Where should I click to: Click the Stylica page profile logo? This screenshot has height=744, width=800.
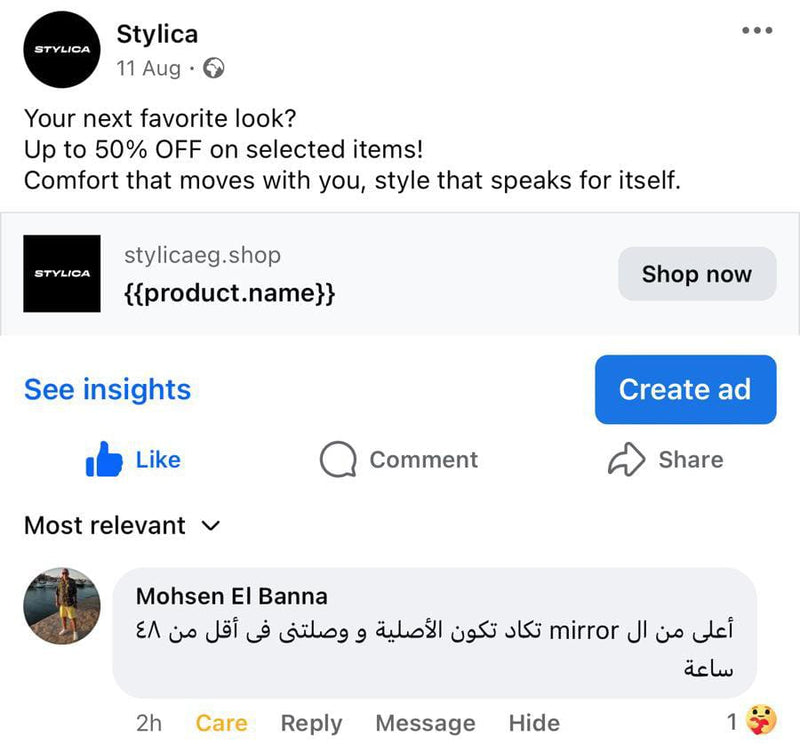(62, 50)
